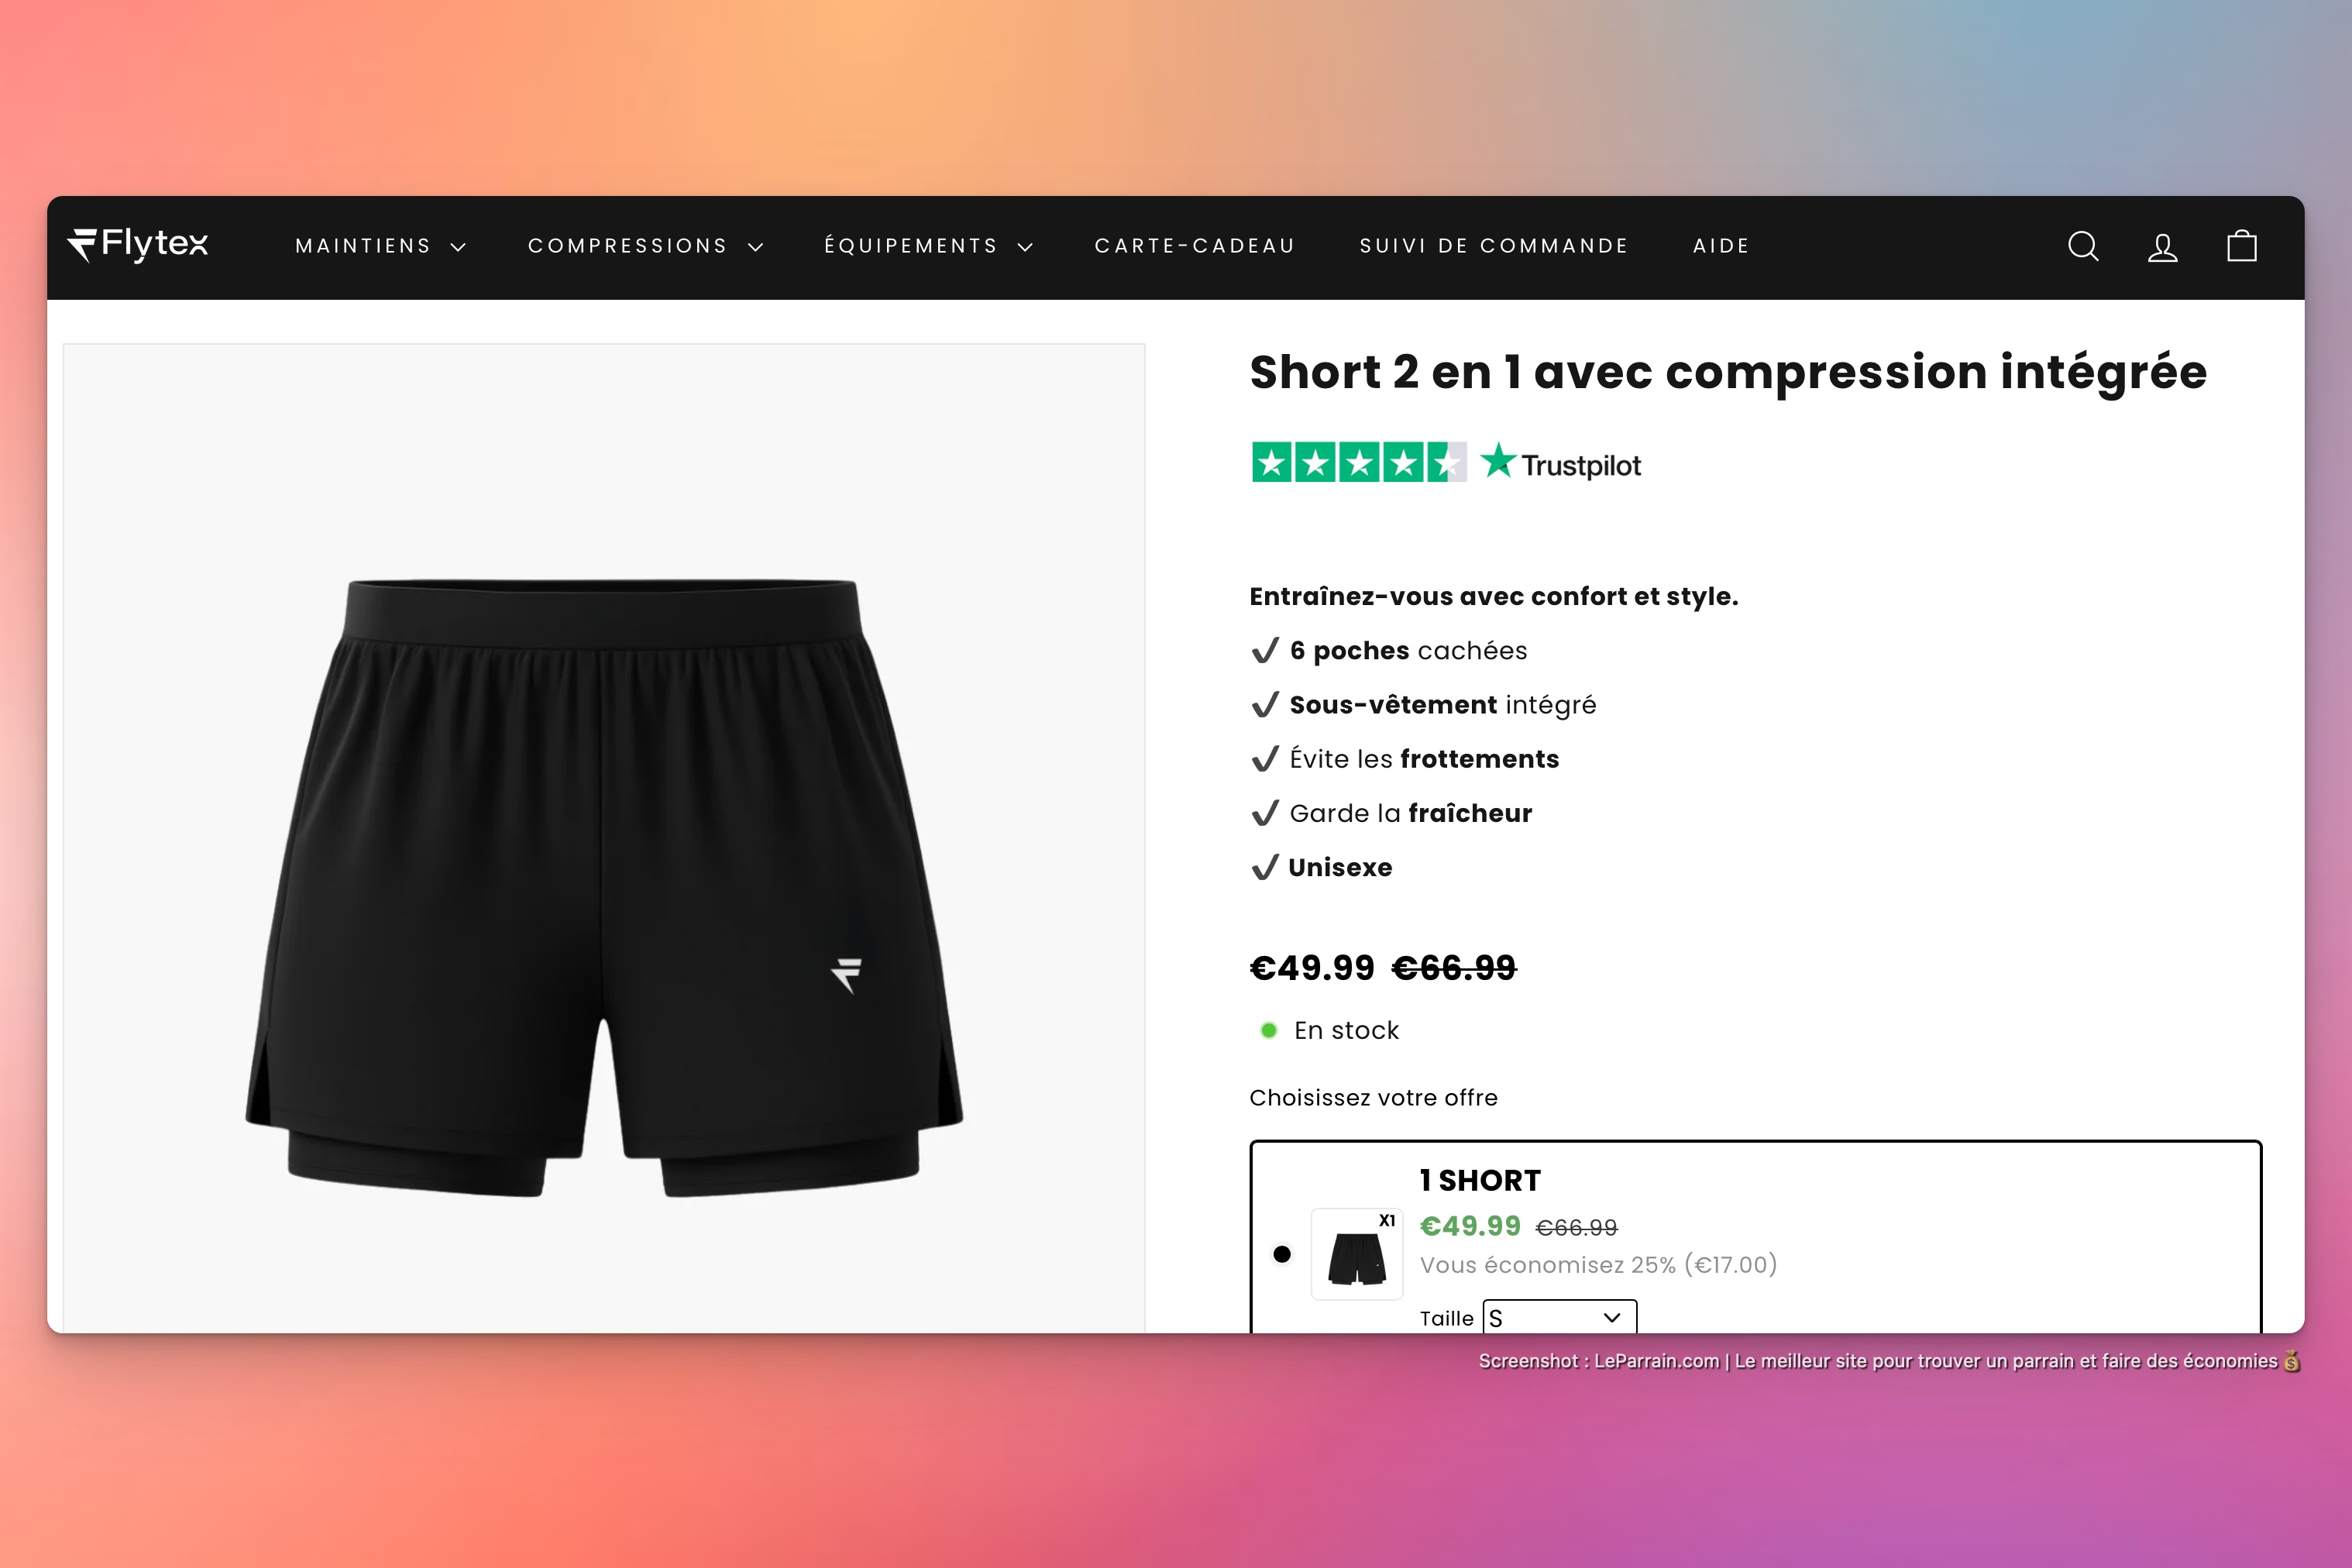
Task: Click the green Trustpilot rating stars
Action: click(x=1359, y=462)
